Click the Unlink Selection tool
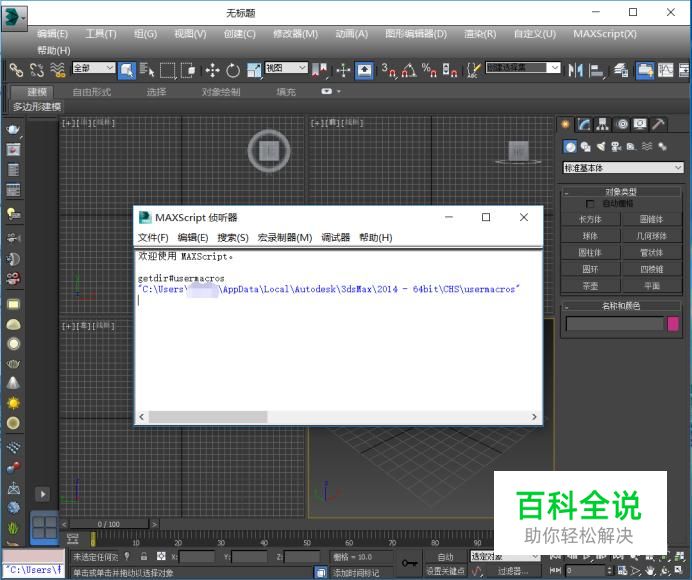Viewport: 692px width, 580px height. pos(37,70)
